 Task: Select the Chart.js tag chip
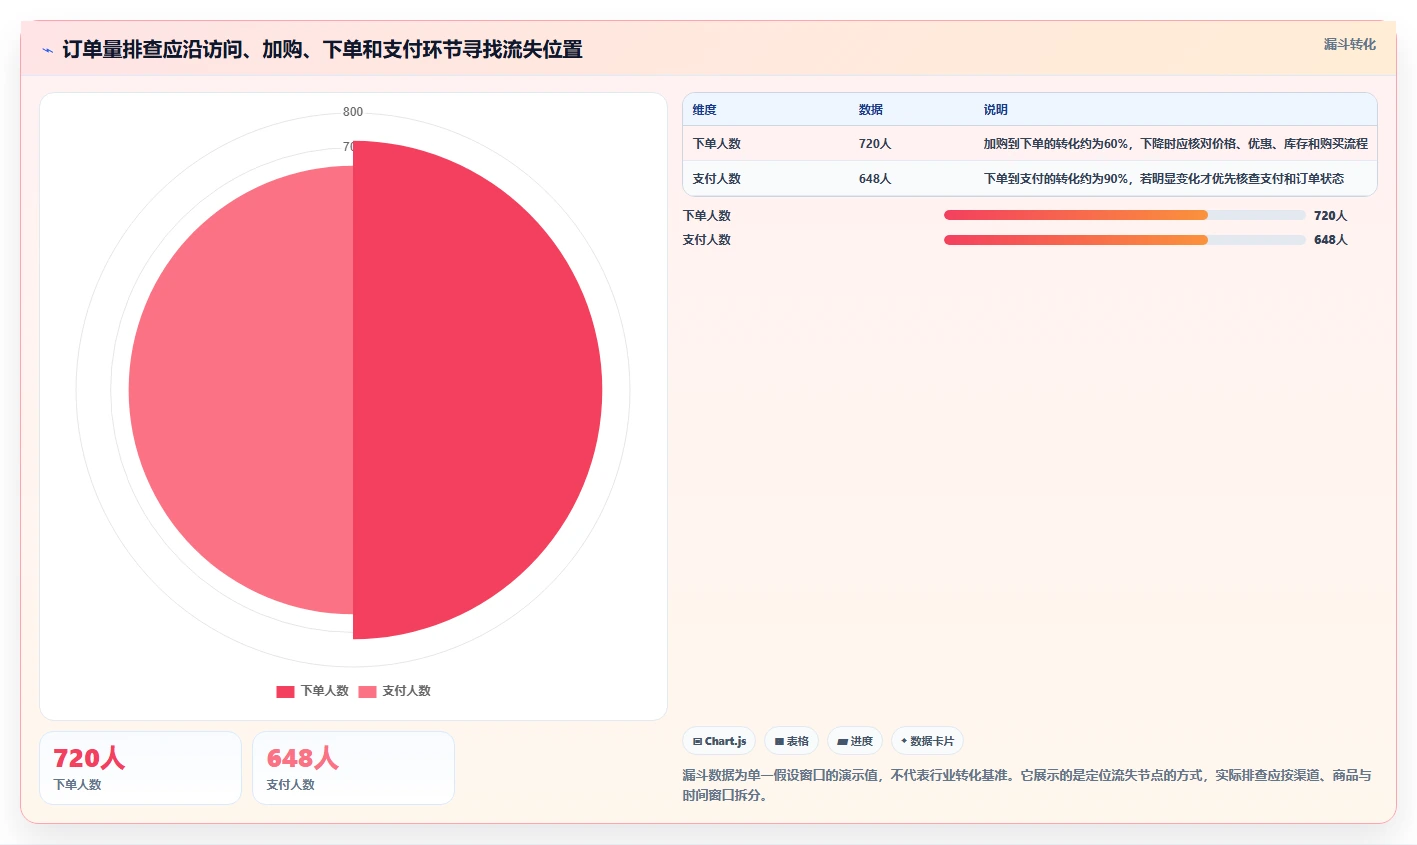click(719, 741)
